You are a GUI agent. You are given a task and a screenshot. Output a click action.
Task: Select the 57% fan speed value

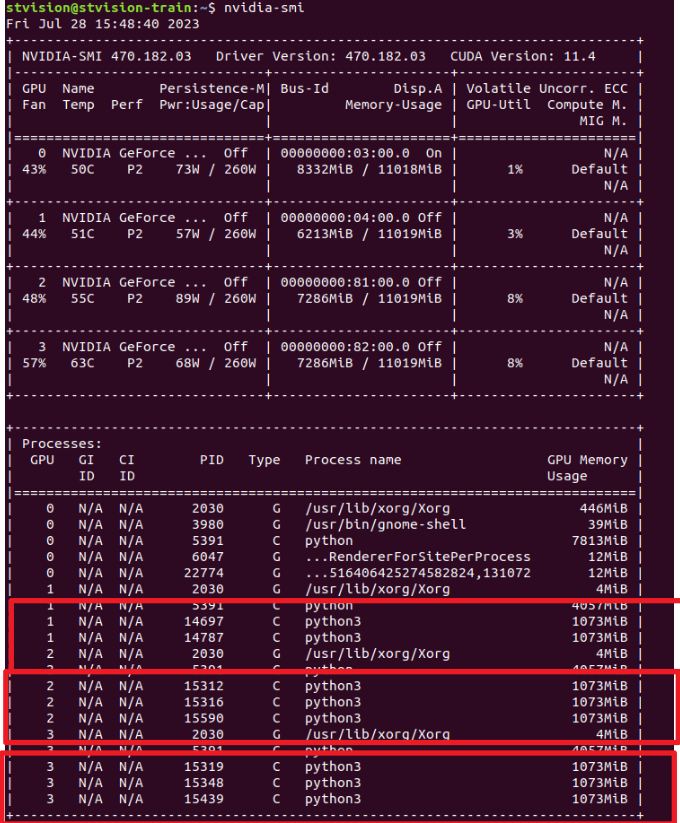pyautogui.click(x=34, y=363)
